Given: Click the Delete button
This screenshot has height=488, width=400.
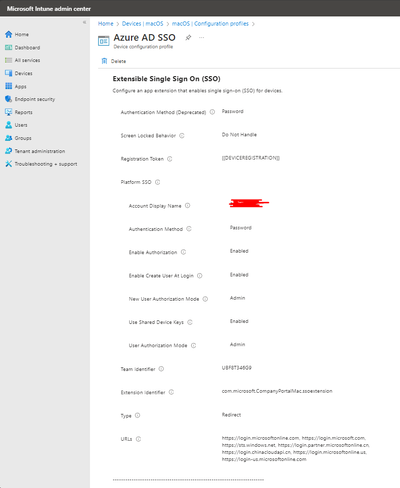Looking at the screenshot, I should (114, 61).
